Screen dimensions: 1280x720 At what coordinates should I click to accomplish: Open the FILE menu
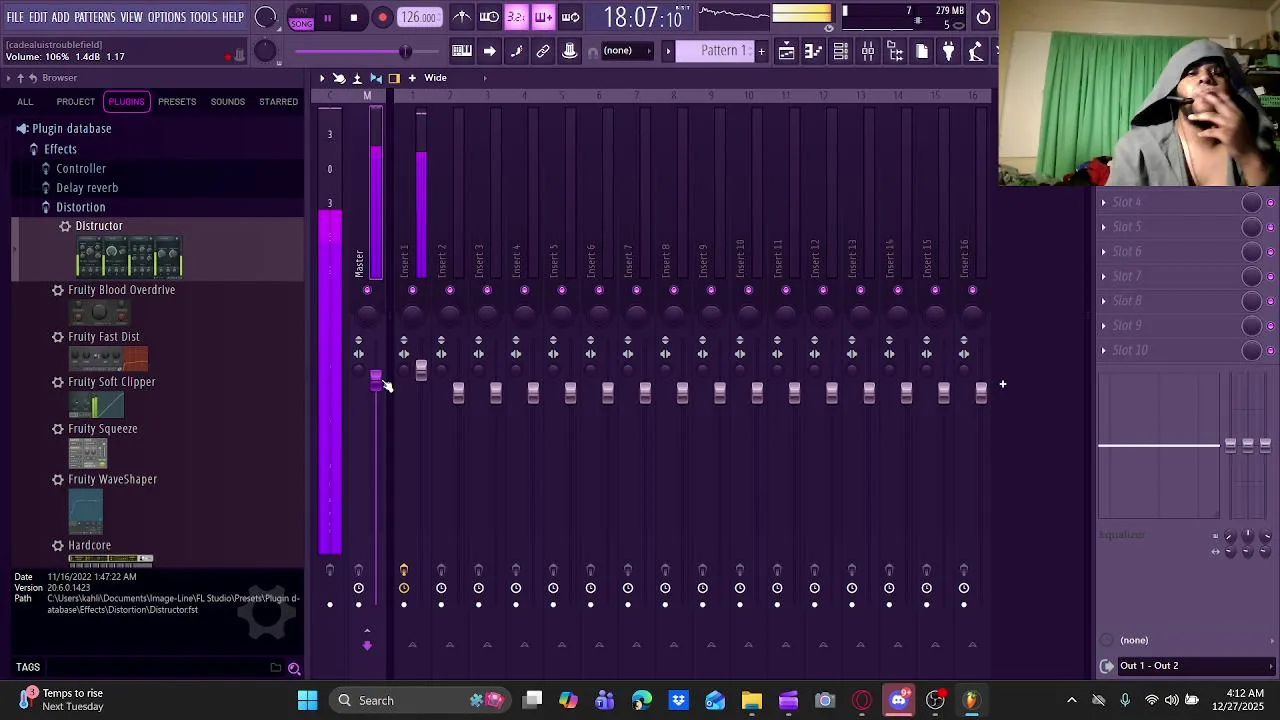pyautogui.click(x=15, y=17)
